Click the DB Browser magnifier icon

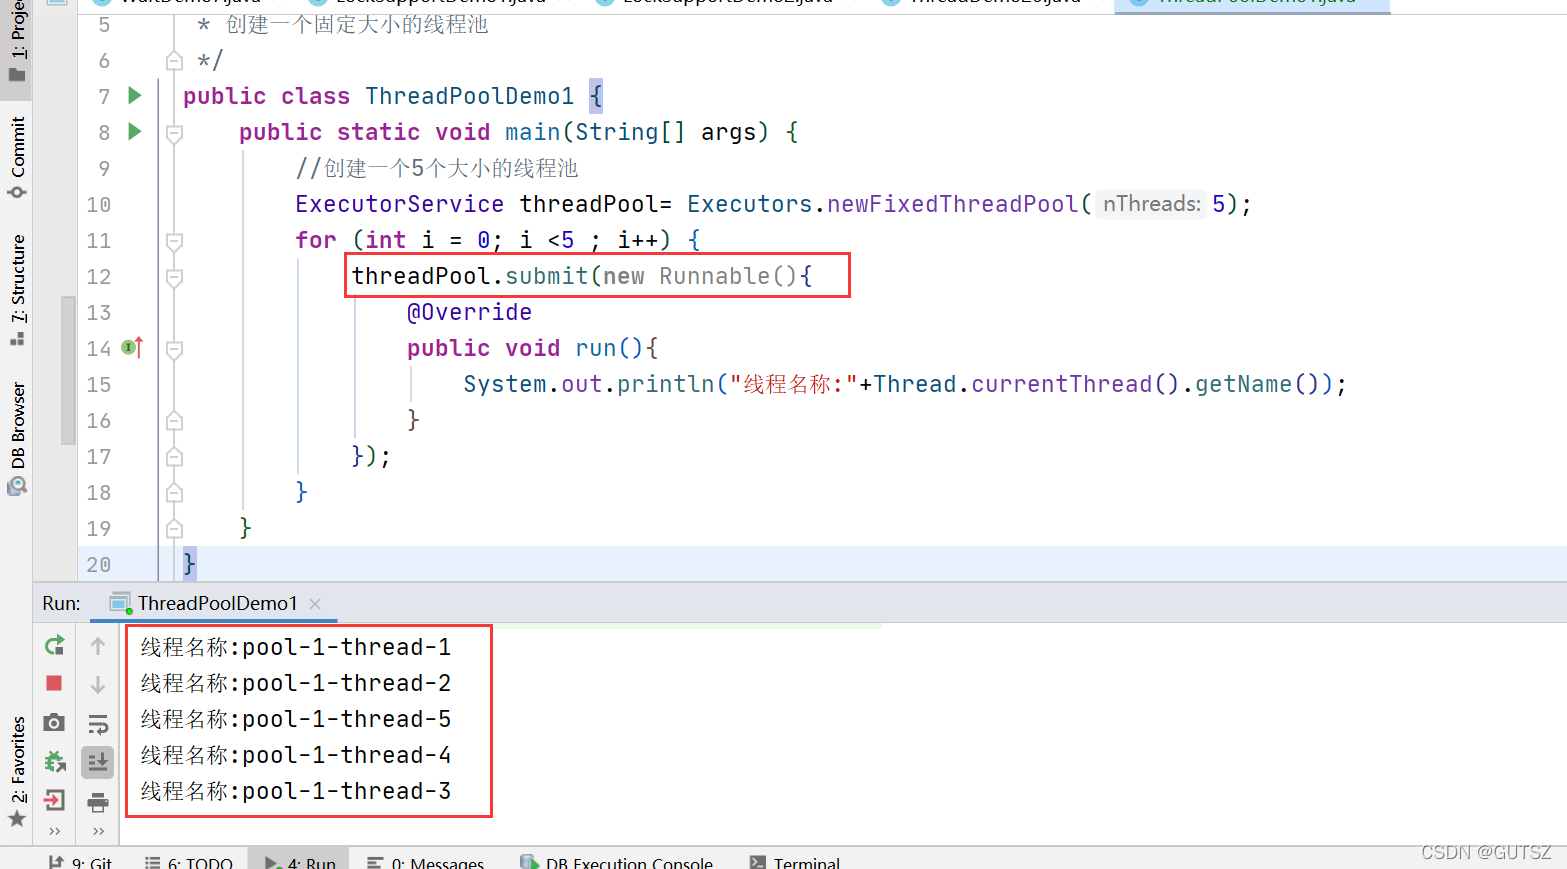tap(17, 486)
